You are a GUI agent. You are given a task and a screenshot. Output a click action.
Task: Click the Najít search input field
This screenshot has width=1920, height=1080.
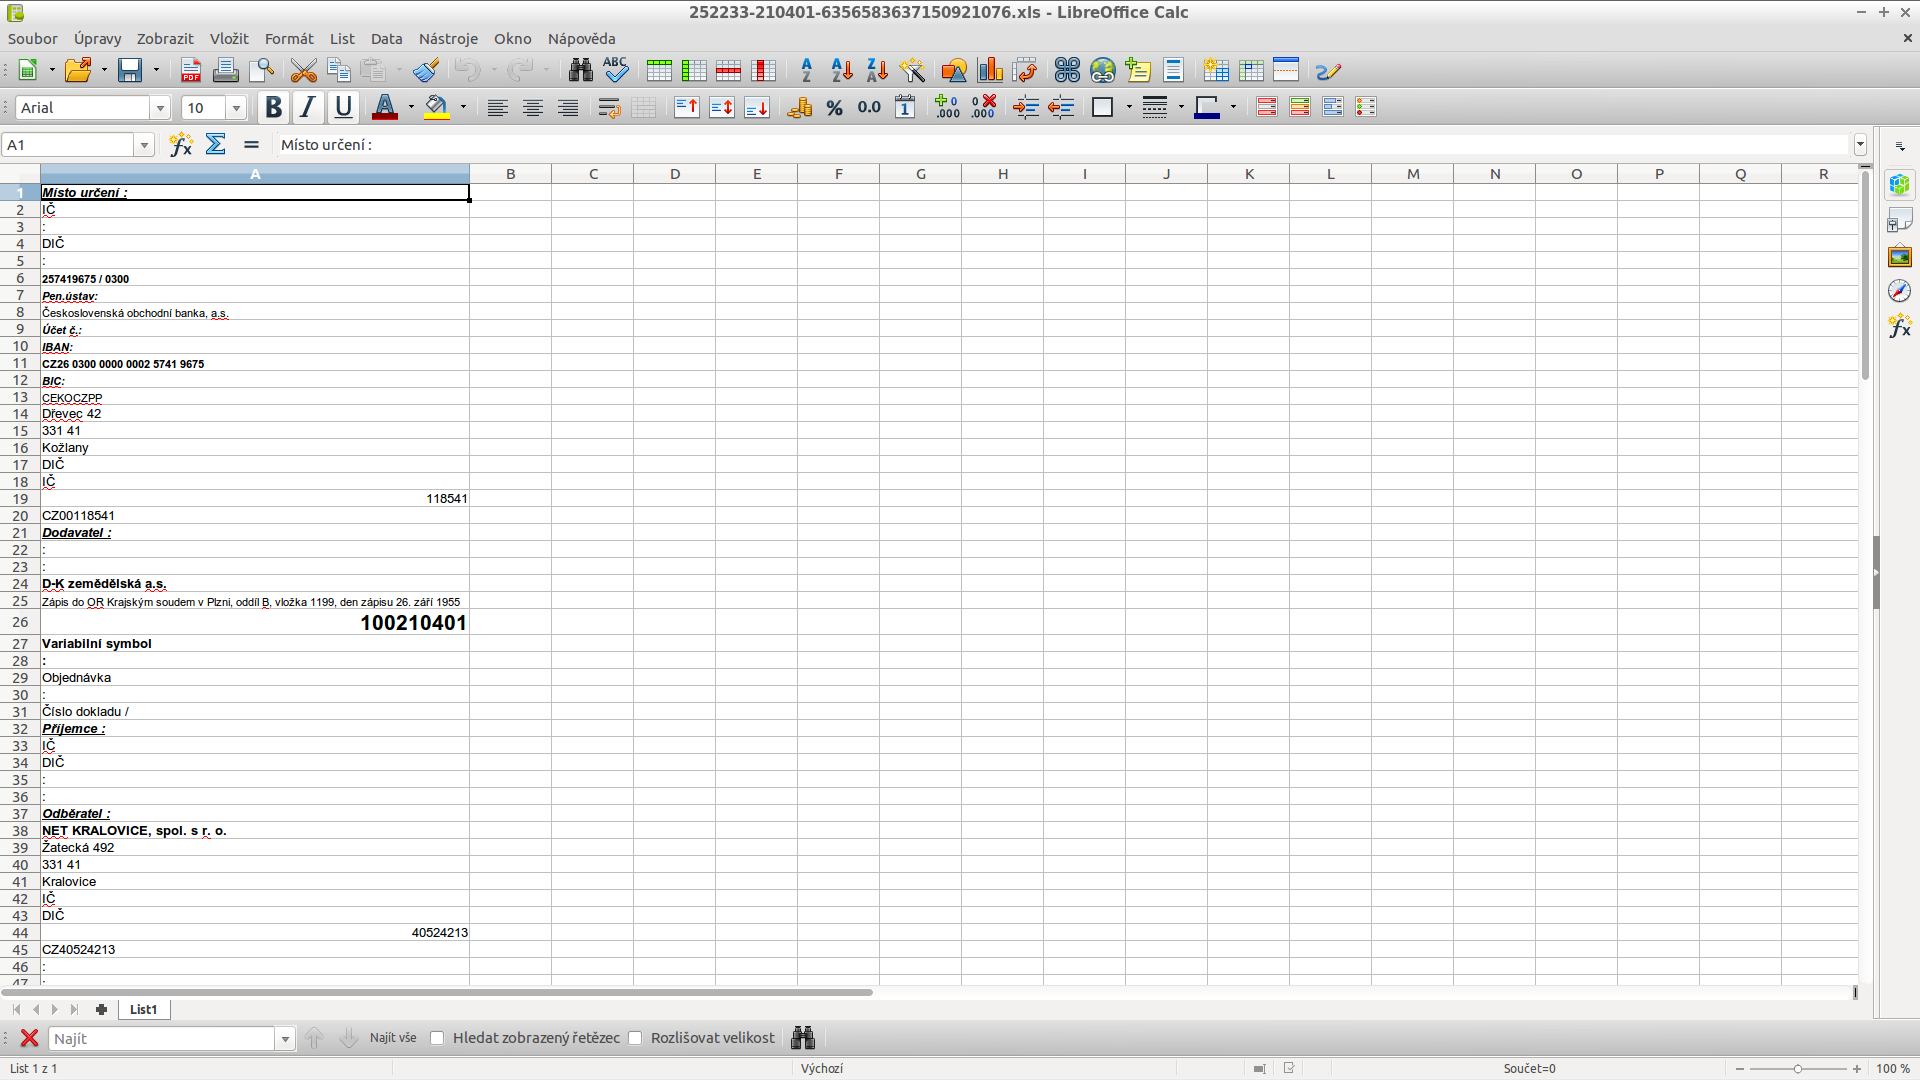pos(162,1039)
